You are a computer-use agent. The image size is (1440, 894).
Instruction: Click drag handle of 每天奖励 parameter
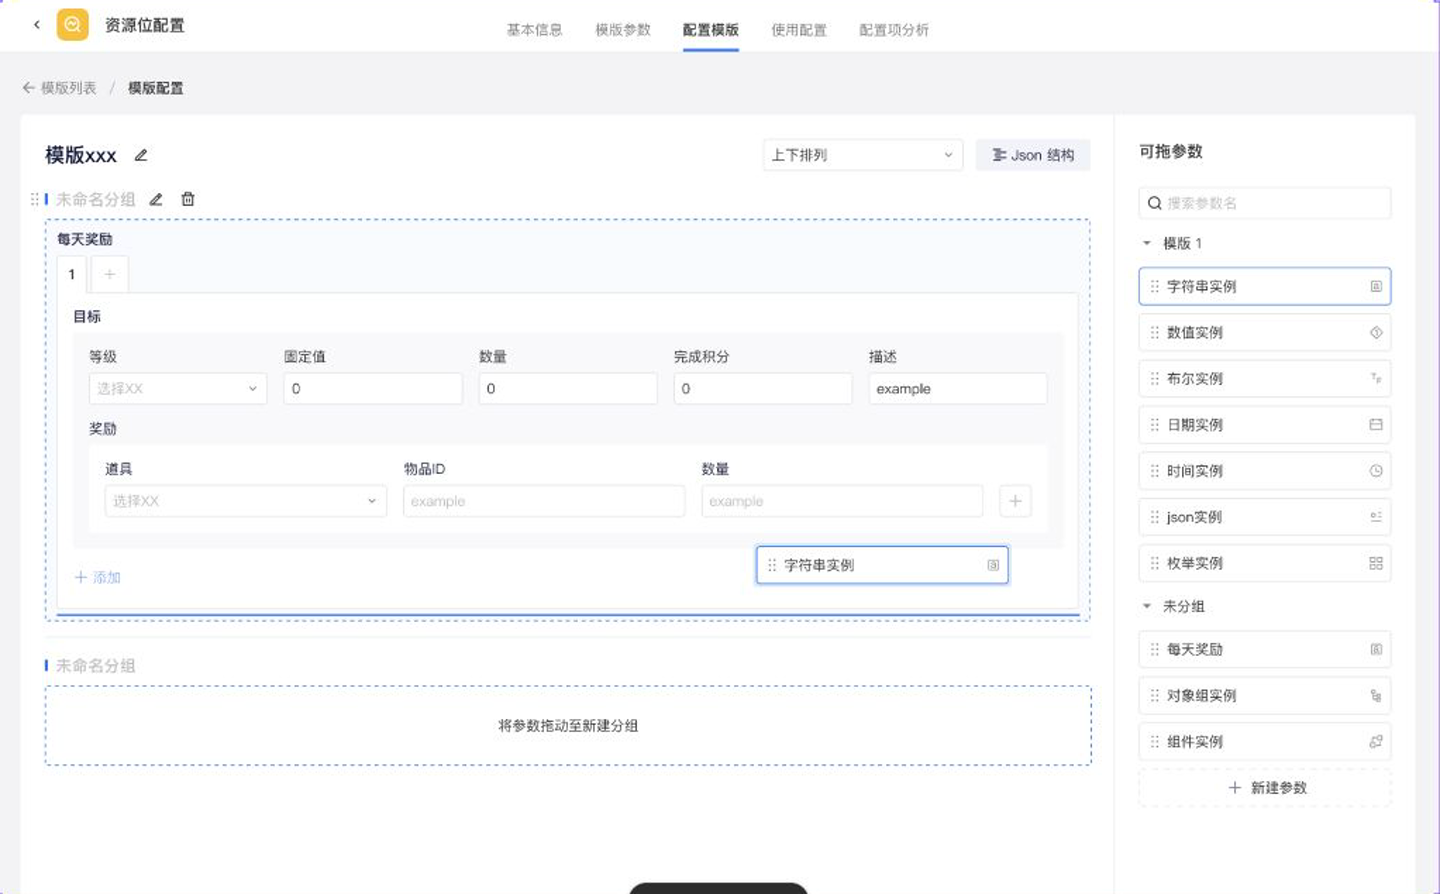pos(1155,649)
